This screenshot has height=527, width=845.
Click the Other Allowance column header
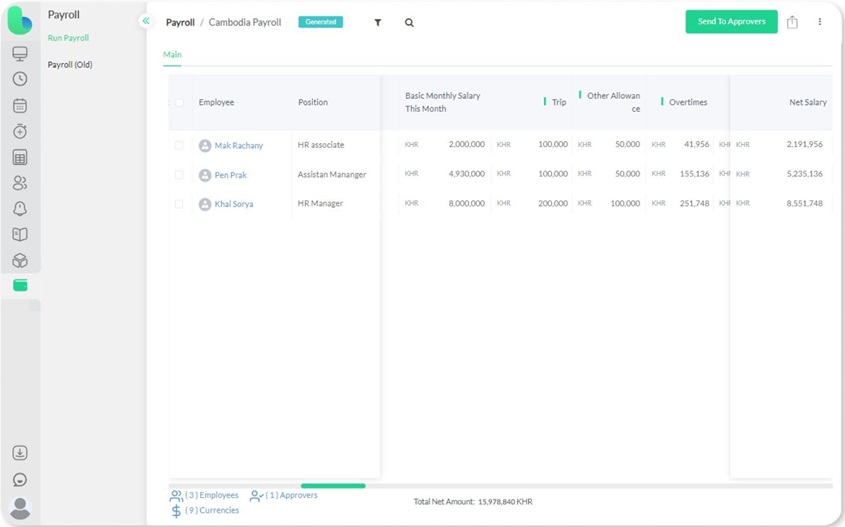pyautogui.click(x=613, y=102)
